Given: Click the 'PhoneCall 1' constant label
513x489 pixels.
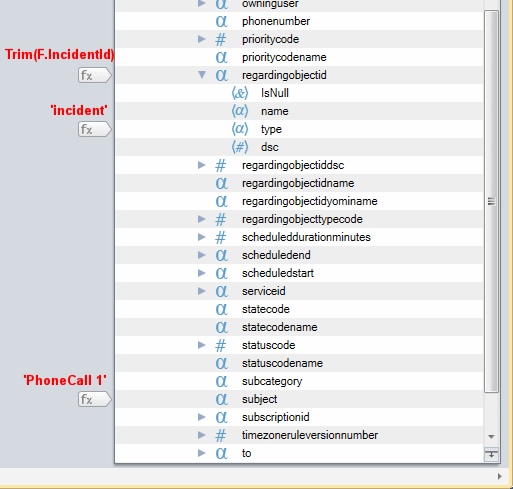Looking at the screenshot, I should [x=65, y=380].
